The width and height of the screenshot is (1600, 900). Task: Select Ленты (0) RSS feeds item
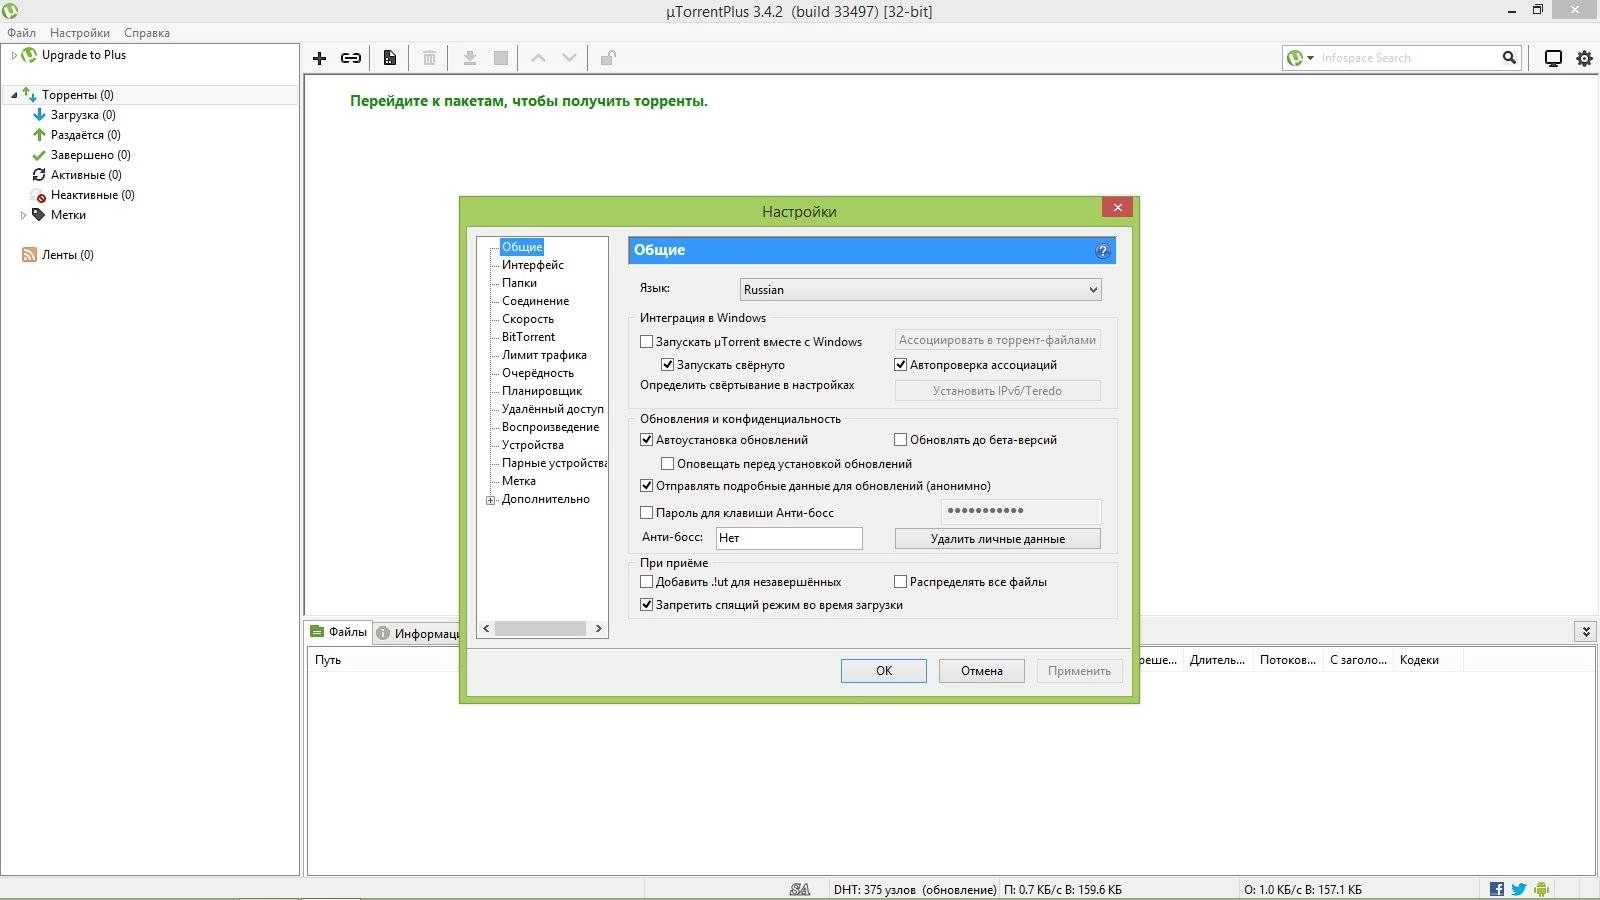pyautogui.click(x=67, y=255)
